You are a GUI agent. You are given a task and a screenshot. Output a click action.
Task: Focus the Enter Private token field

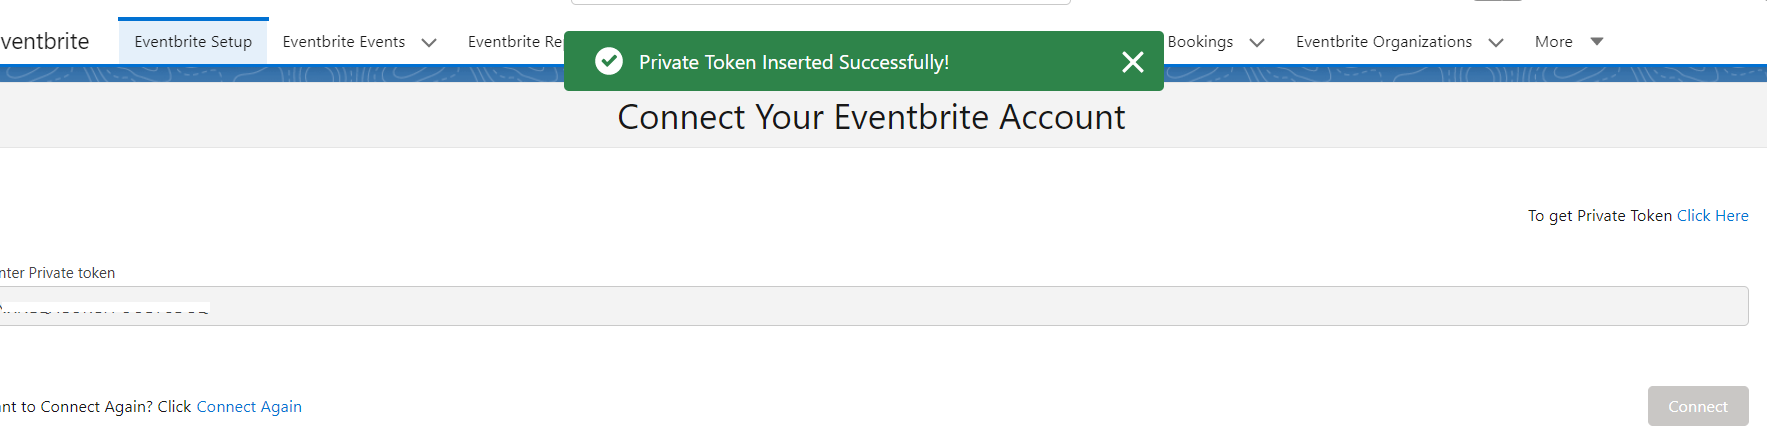coord(874,306)
